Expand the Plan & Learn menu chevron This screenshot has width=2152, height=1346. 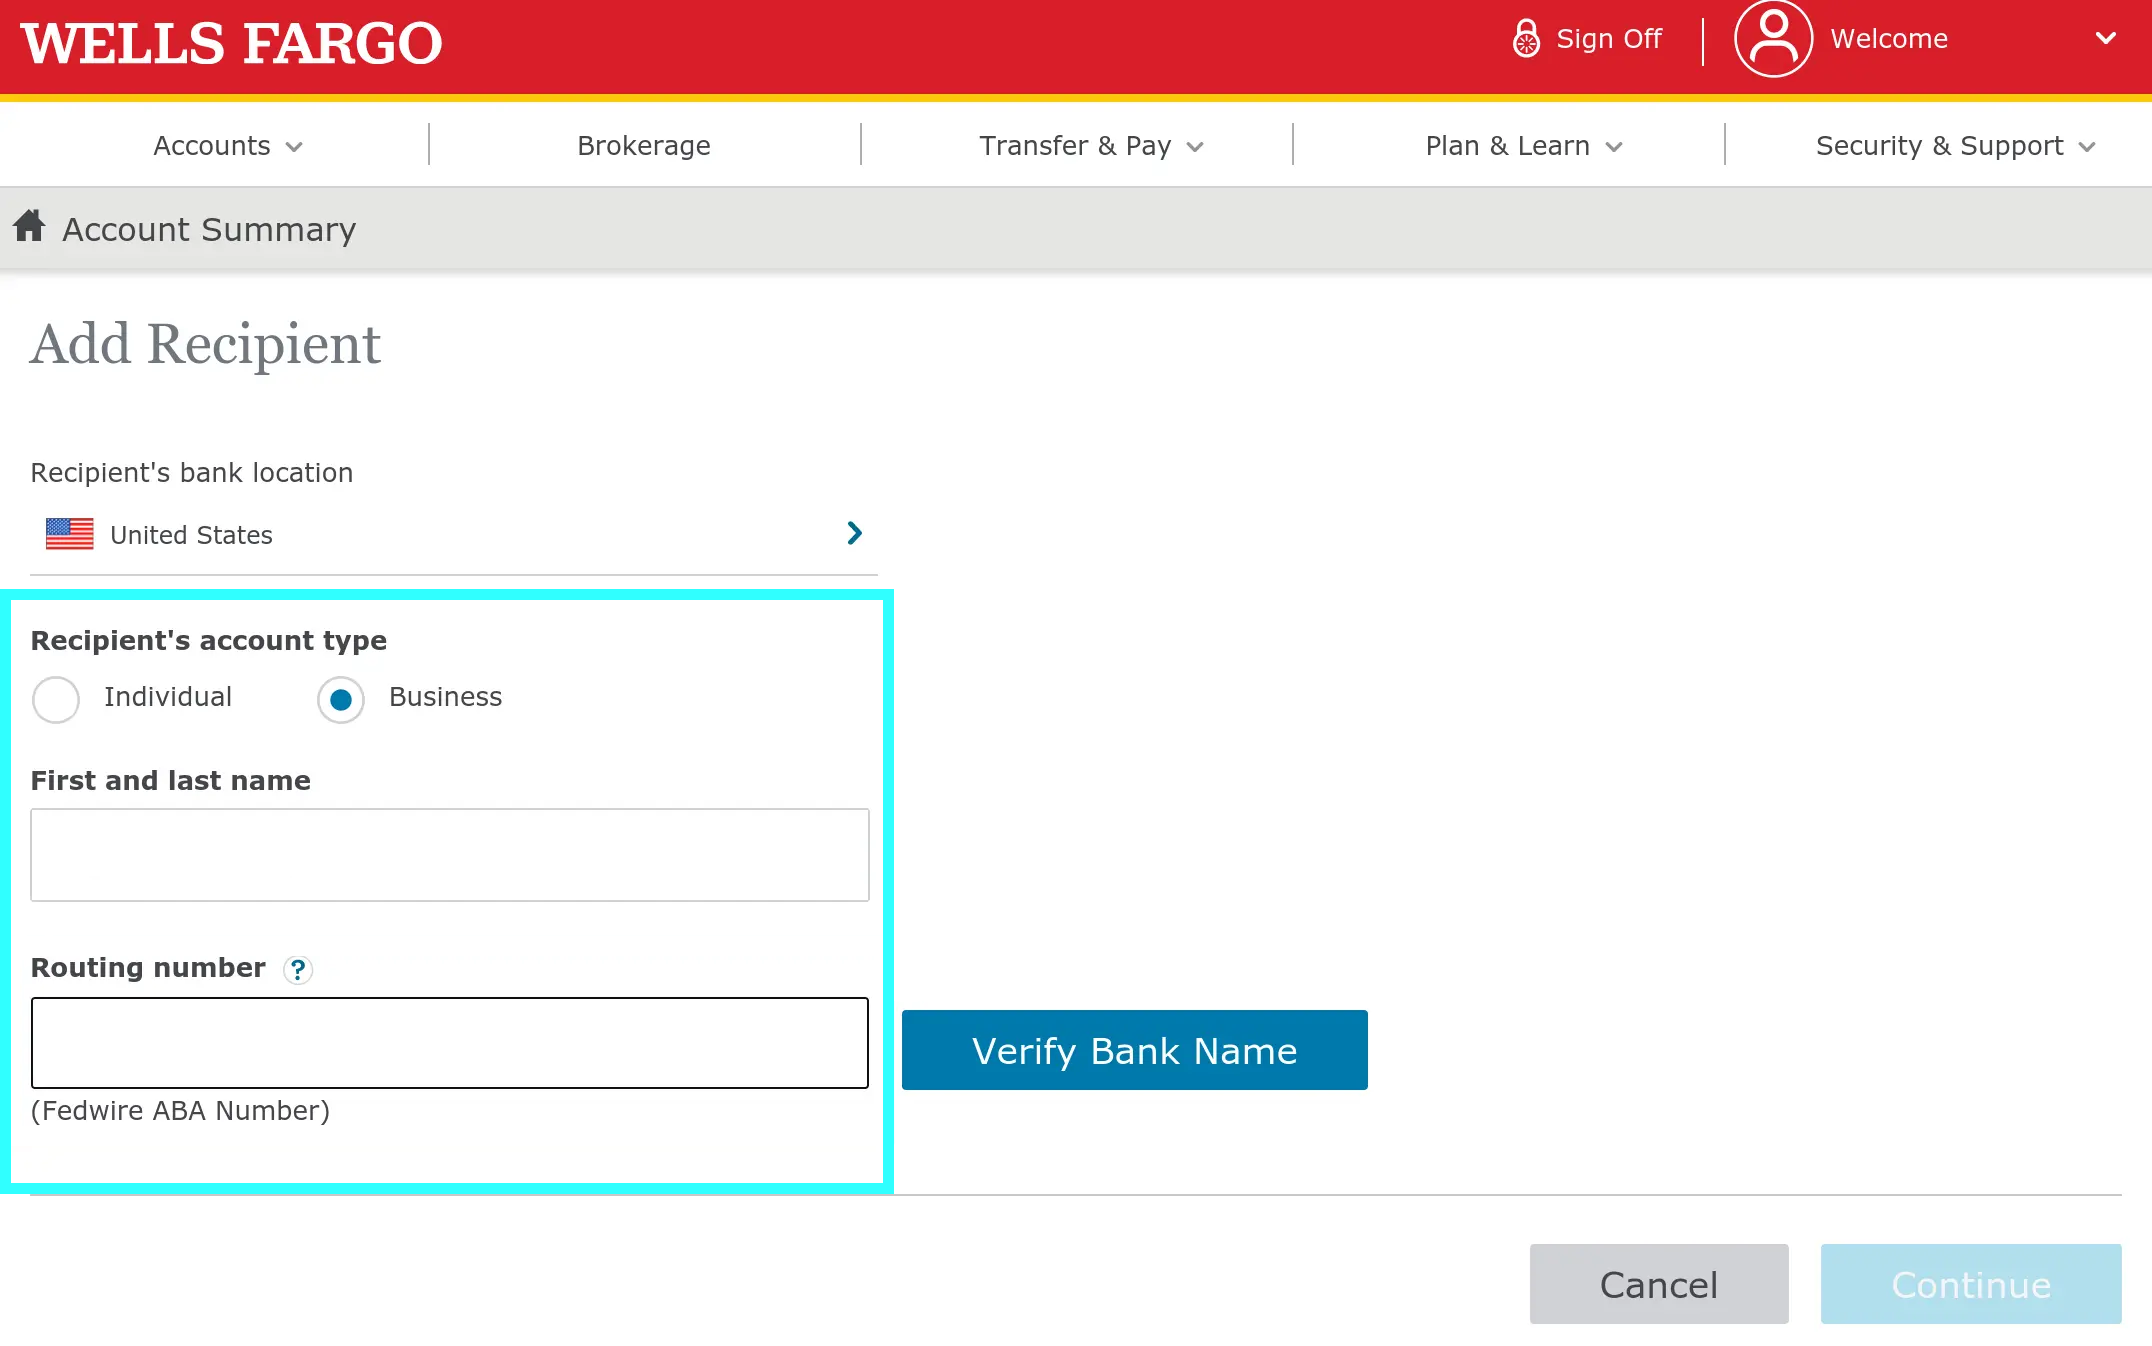pyautogui.click(x=1614, y=147)
